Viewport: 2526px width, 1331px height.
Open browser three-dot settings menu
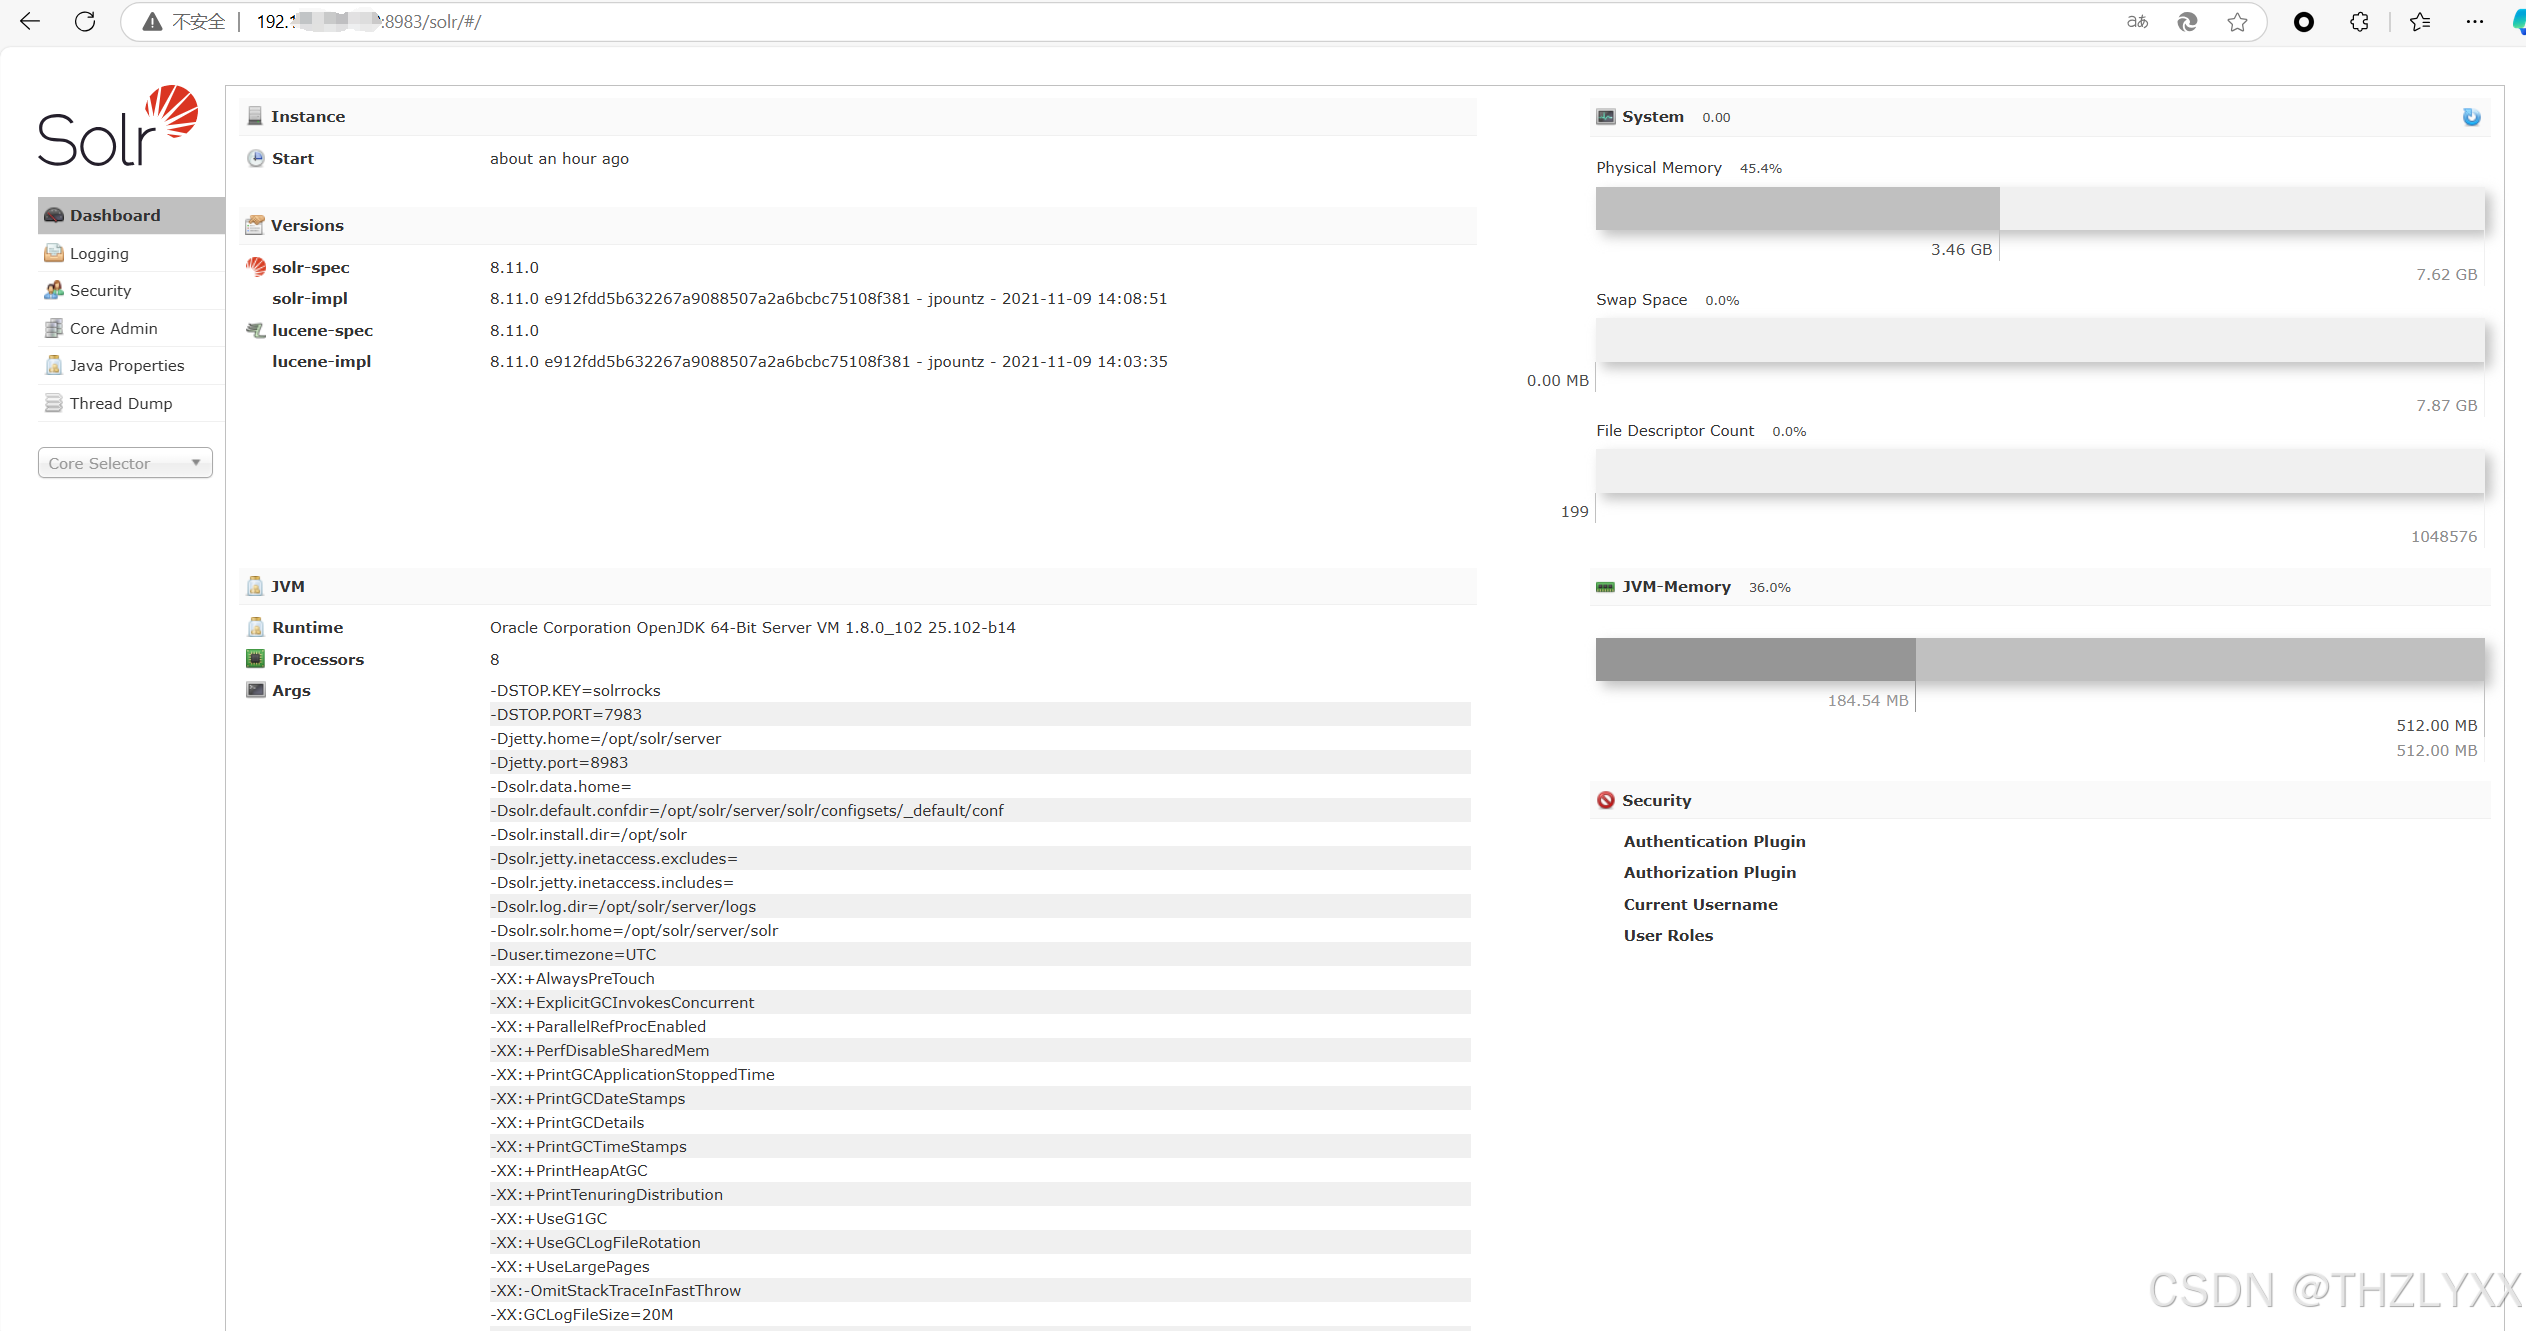tap(2475, 22)
